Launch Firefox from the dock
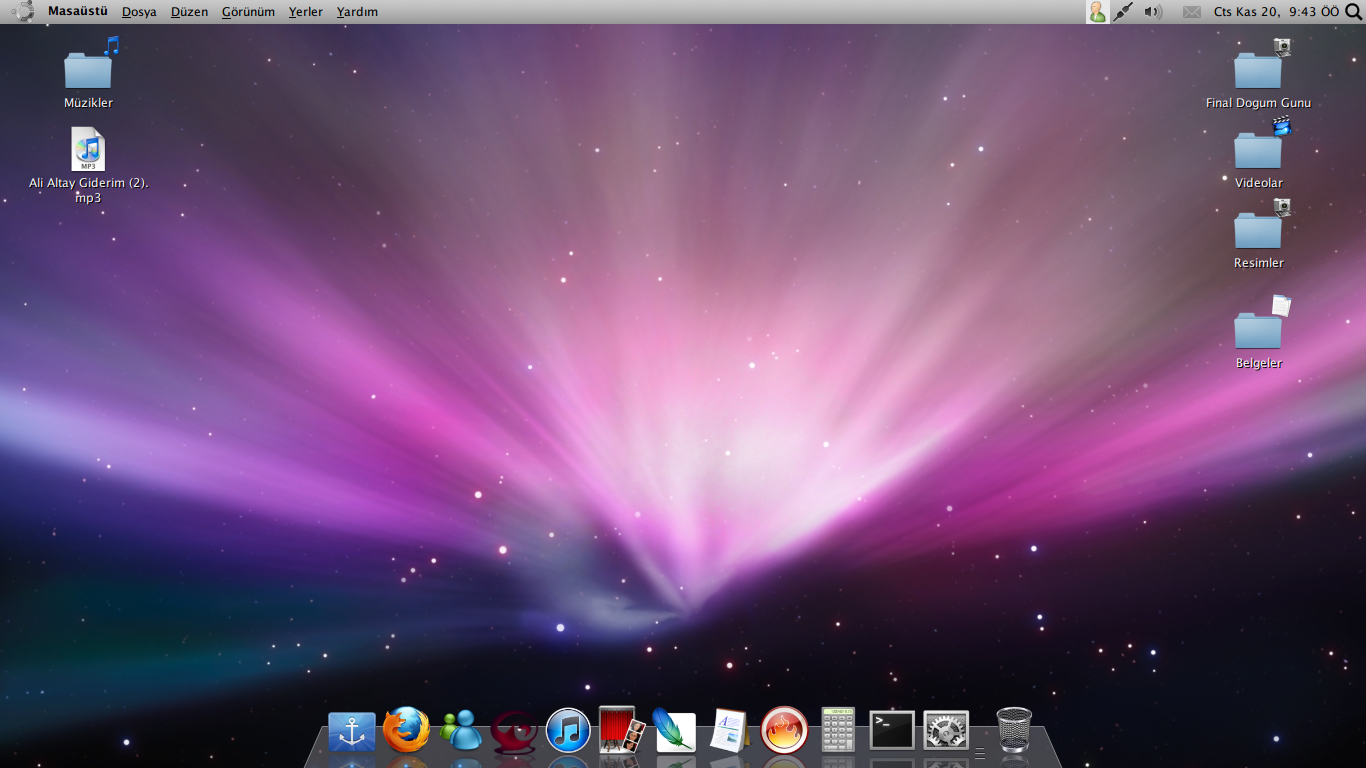Viewport: 1366px width, 768px height. (x=407, y=730)
